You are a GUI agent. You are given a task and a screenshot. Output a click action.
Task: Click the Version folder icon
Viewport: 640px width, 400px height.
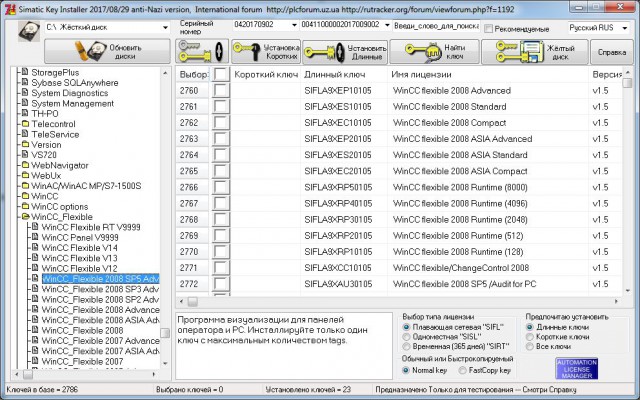click(25, 144)
